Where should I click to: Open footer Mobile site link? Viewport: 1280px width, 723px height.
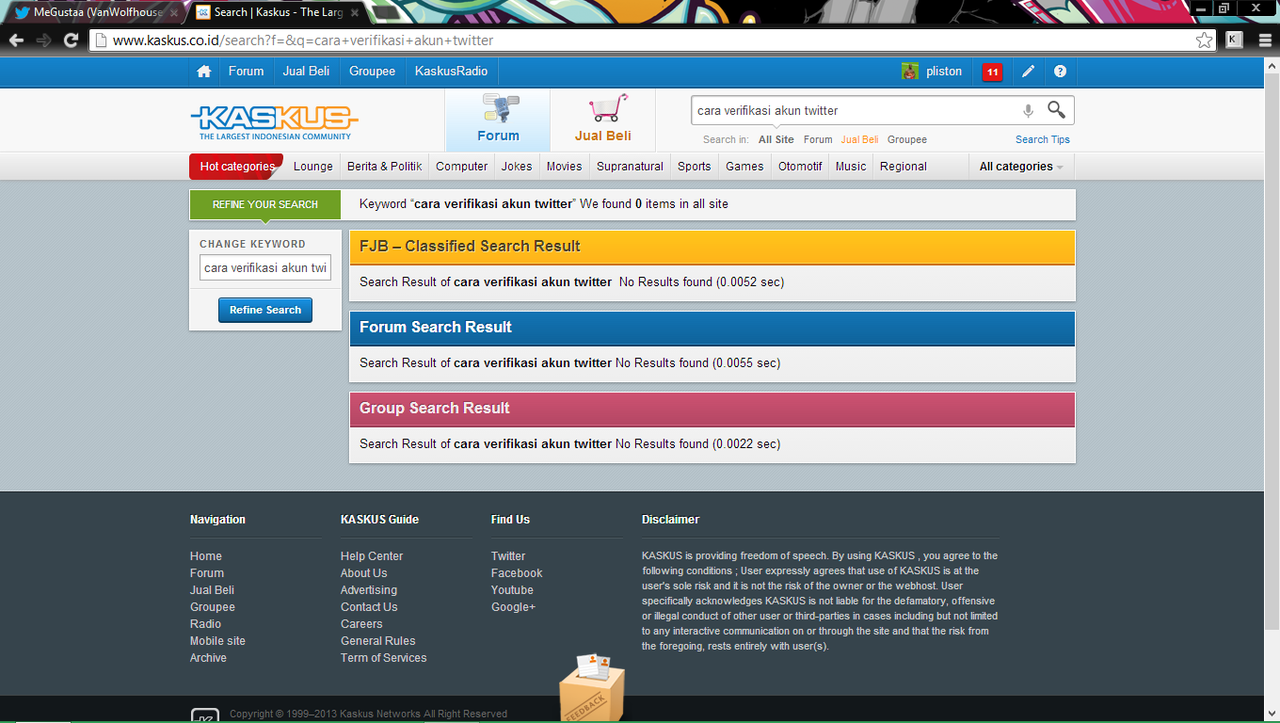click(218, 641)
